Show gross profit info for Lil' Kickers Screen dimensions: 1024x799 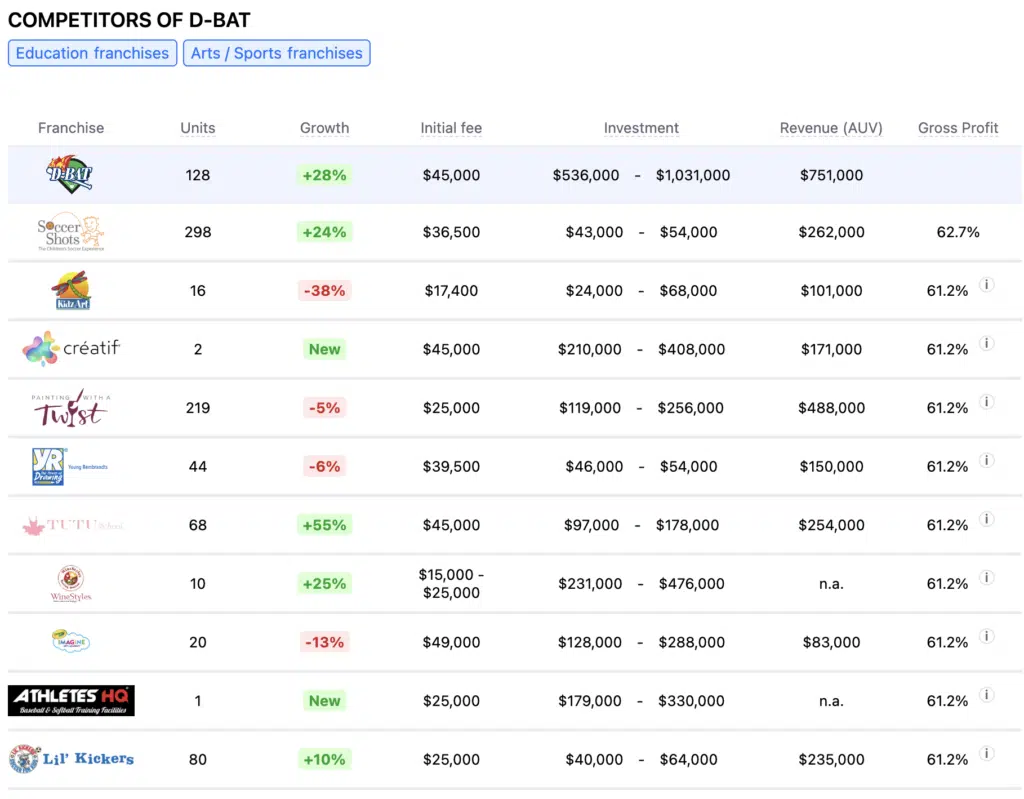[x=987, y=753]
